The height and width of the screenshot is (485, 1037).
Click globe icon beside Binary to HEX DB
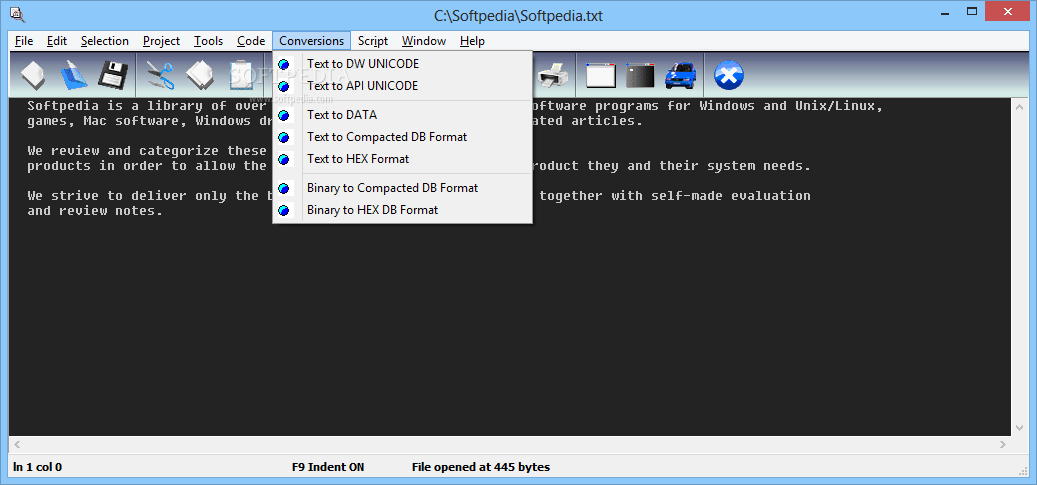(284, 210)
